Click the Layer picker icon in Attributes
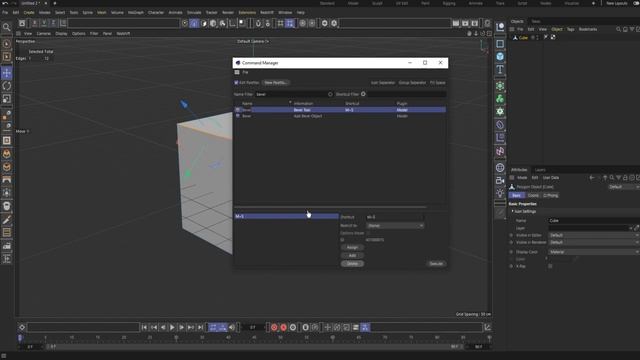 pos(636,228)
